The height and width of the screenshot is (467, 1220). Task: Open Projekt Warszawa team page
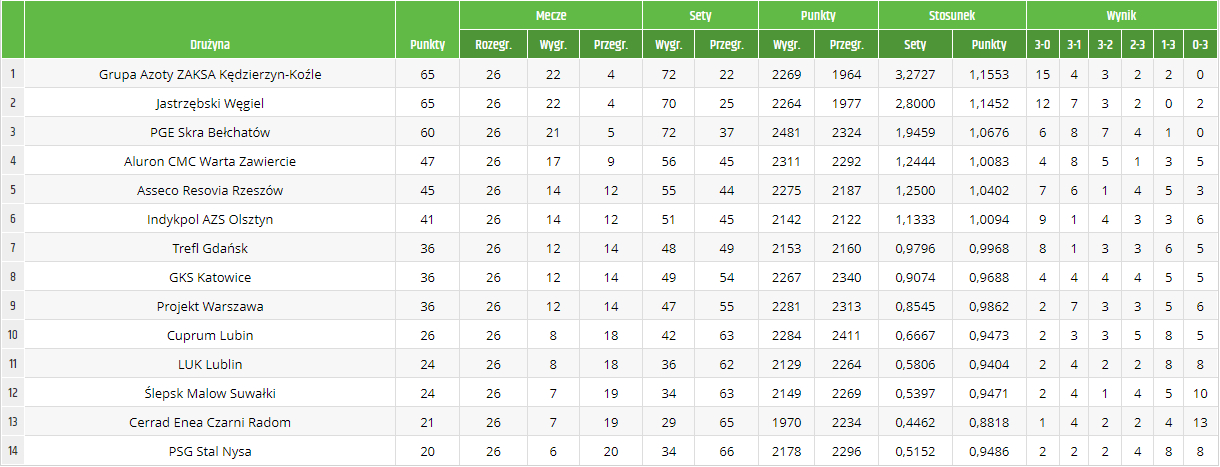pyautogui.click(x=210, y=306)
